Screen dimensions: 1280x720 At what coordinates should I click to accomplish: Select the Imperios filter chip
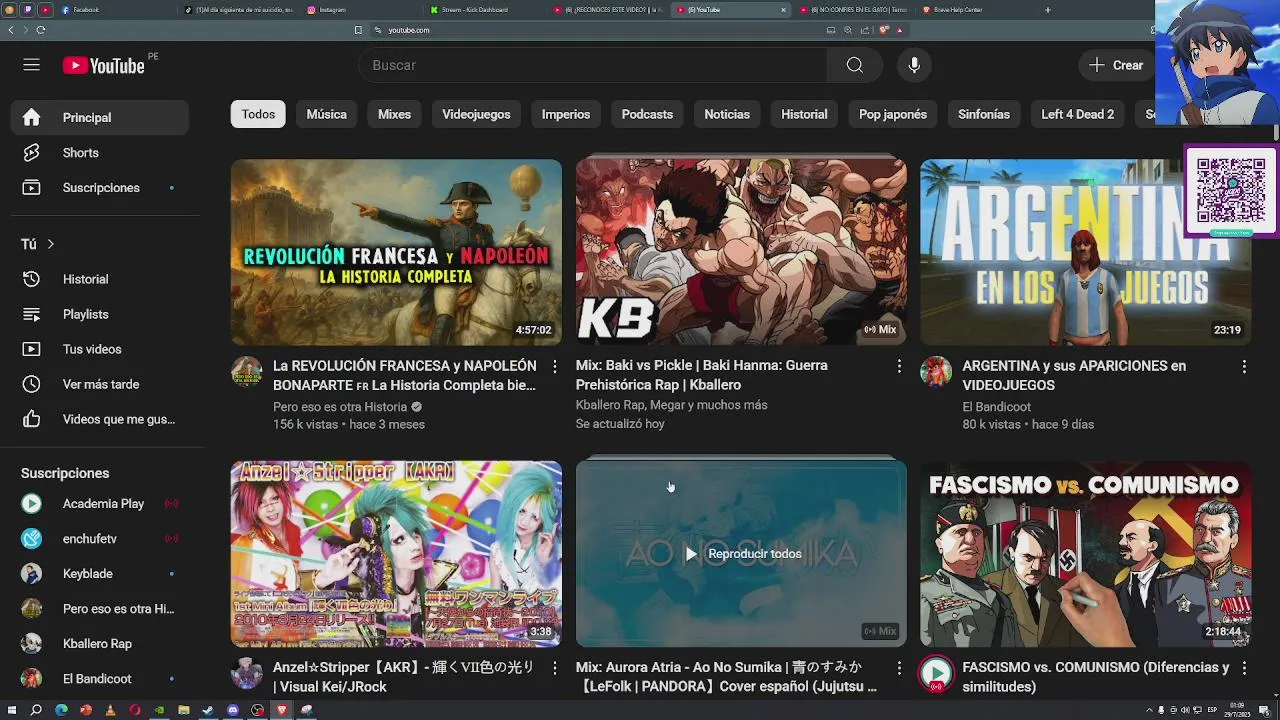tap(566, 114)
